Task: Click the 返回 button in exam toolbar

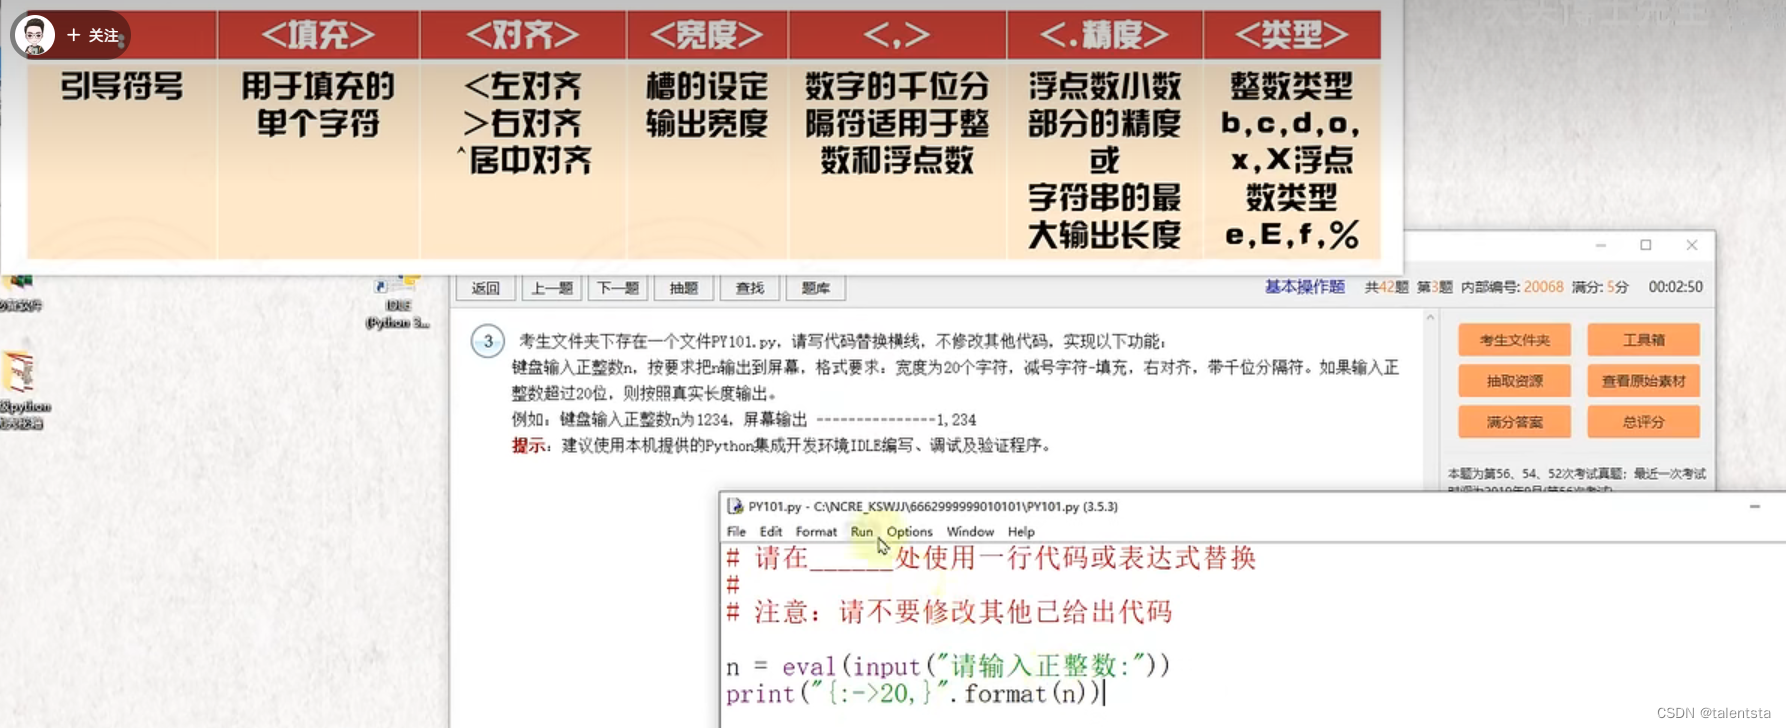Action: [x=486, y=288]
